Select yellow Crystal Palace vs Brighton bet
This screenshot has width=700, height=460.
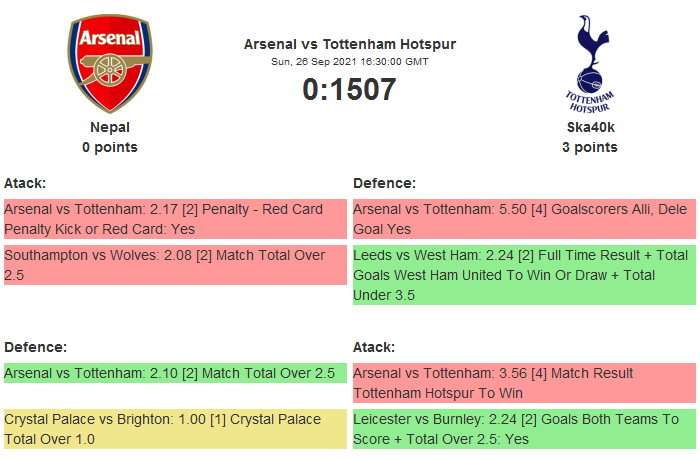pos(174,429)
